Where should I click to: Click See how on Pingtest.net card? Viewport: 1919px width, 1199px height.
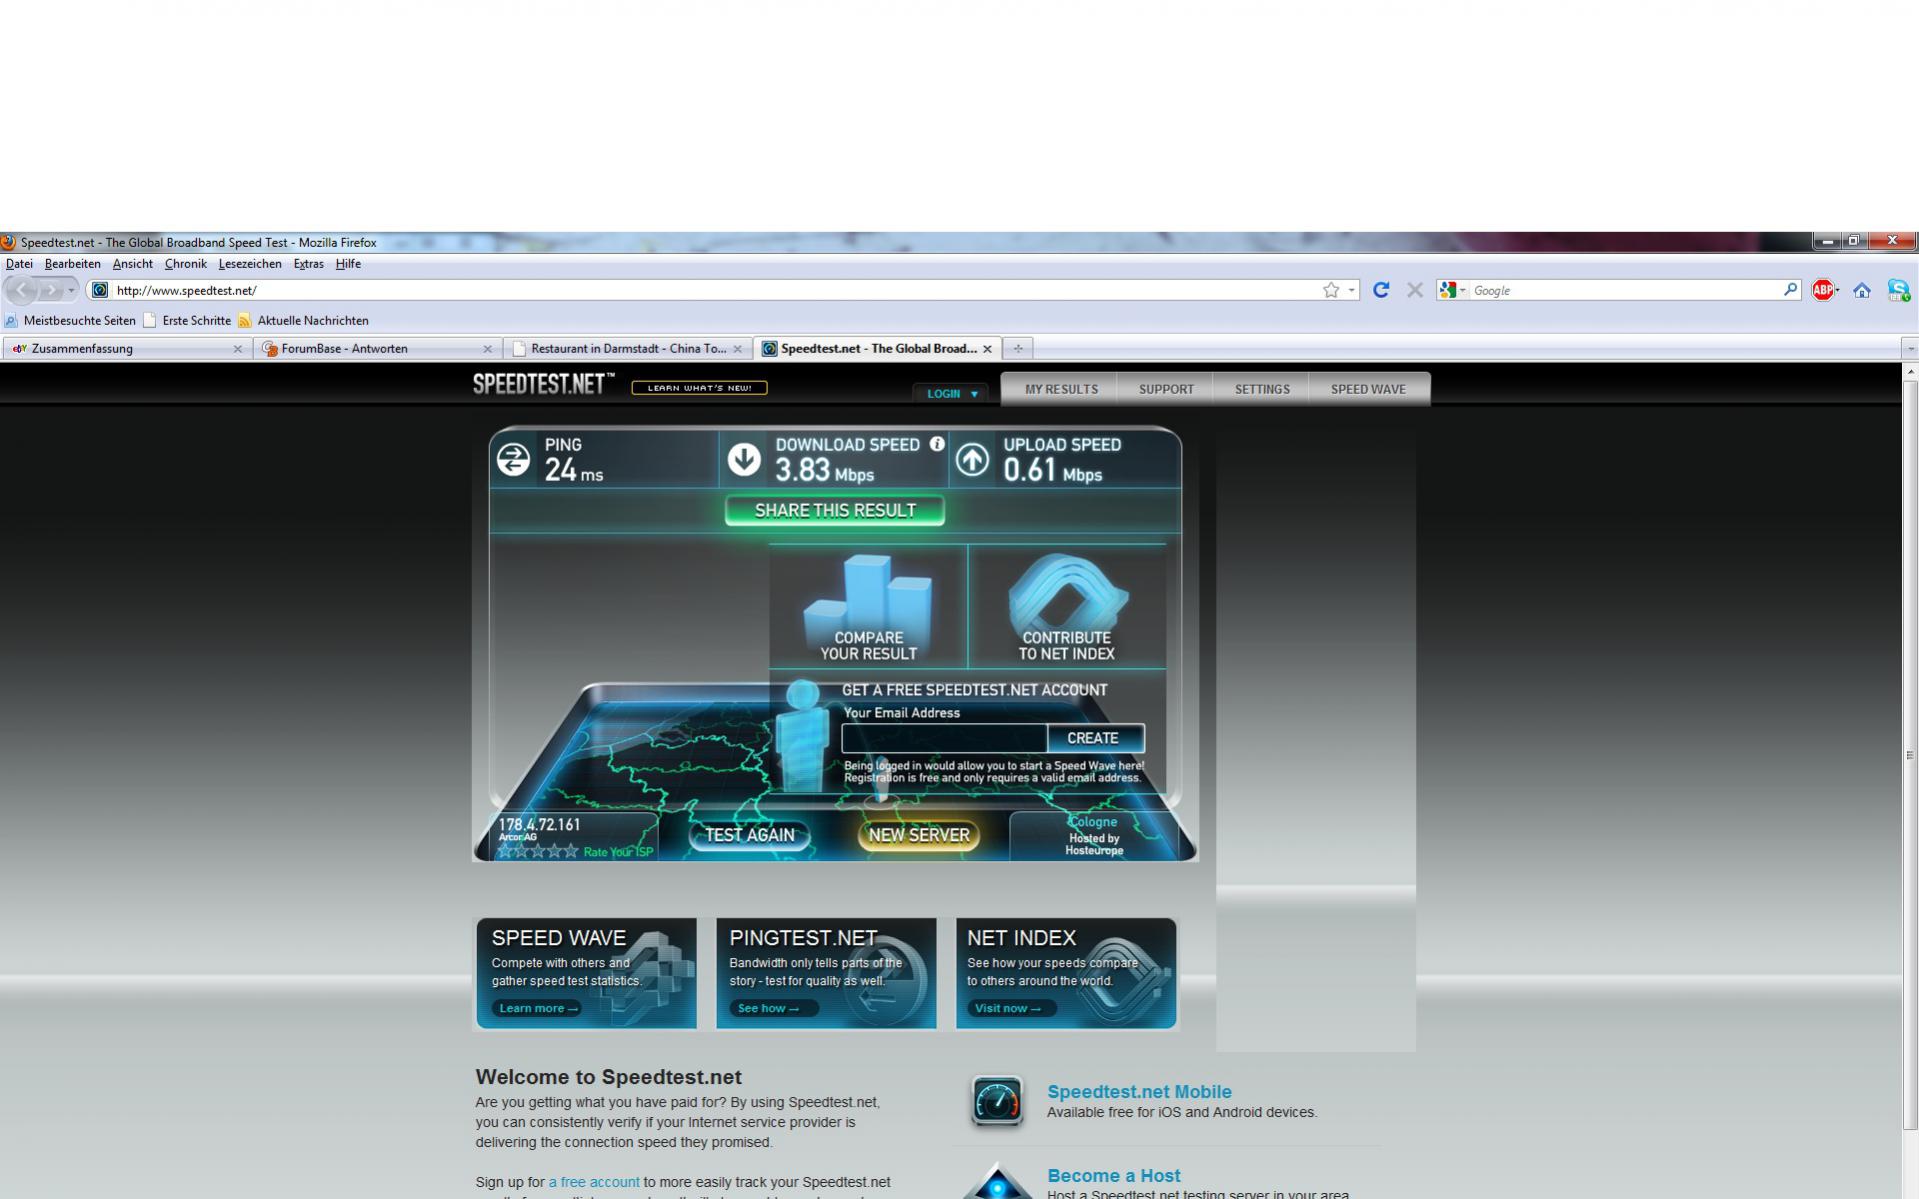pyautogui.click(x=773, y=1008)
